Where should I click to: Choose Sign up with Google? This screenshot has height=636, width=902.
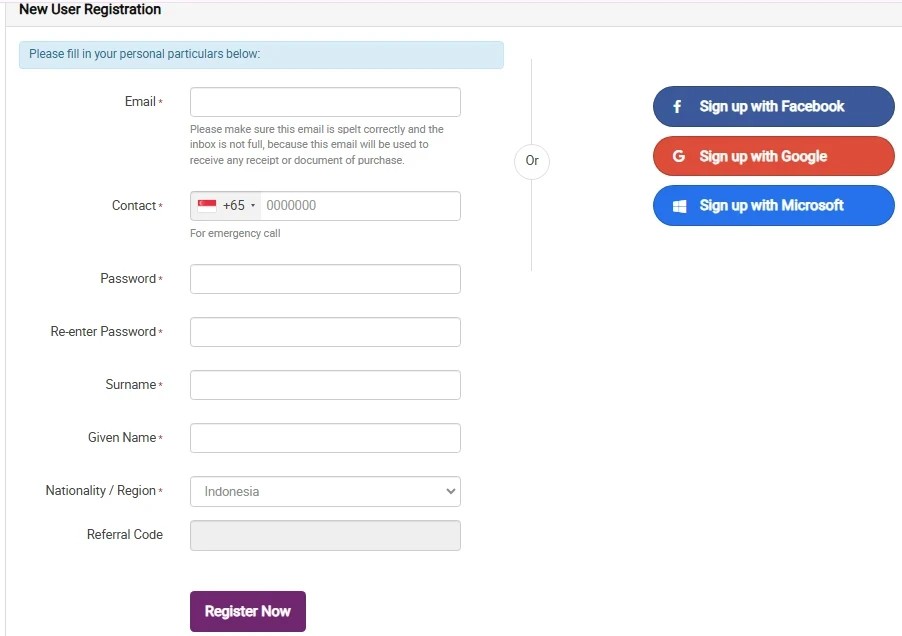tap(774, 156)
